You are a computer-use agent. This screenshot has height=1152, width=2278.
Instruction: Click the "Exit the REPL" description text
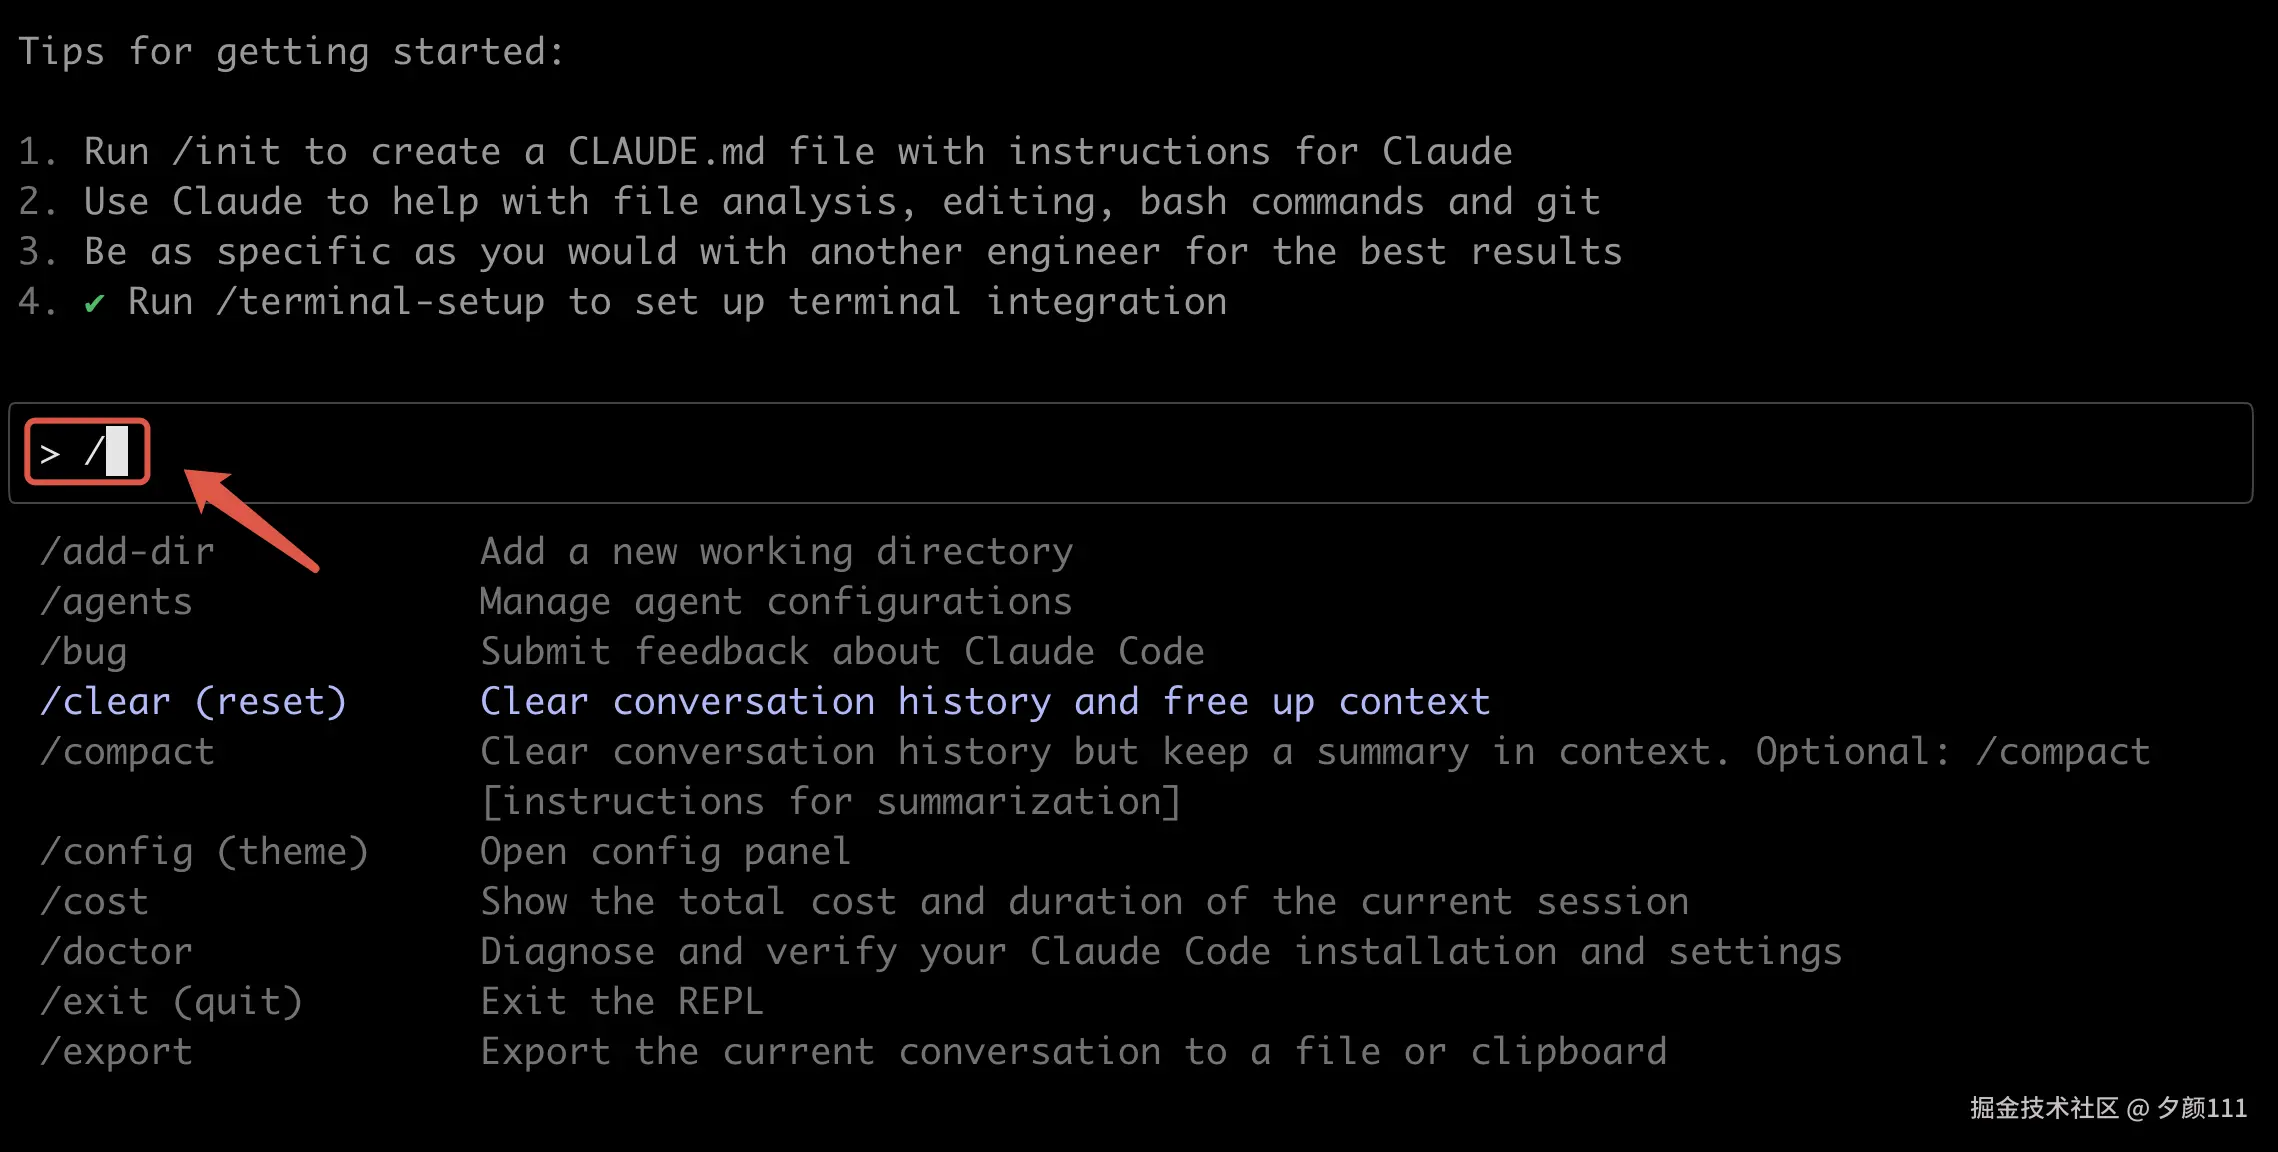coord(621,1002)
